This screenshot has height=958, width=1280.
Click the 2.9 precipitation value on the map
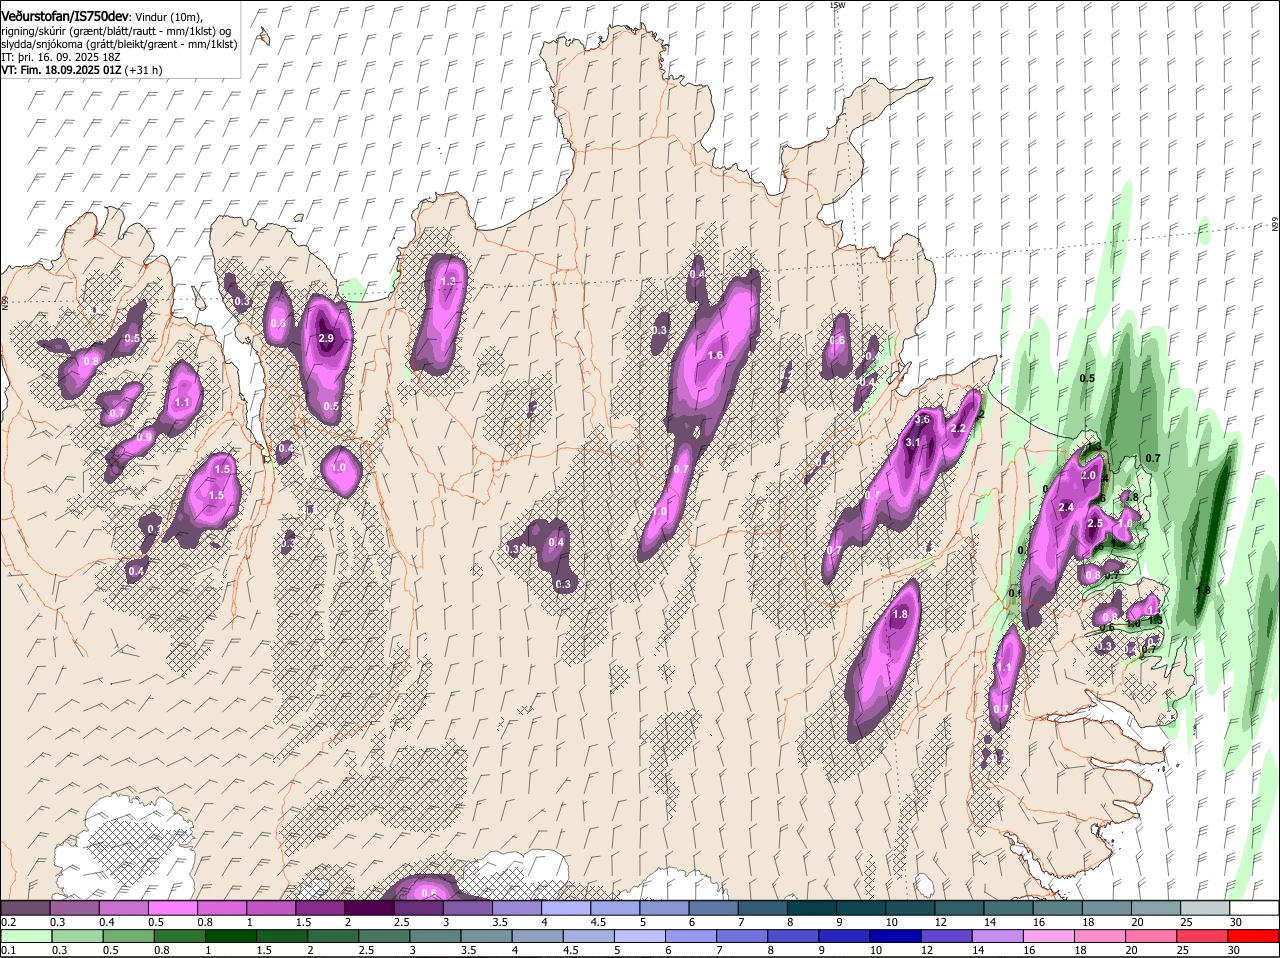326,339
